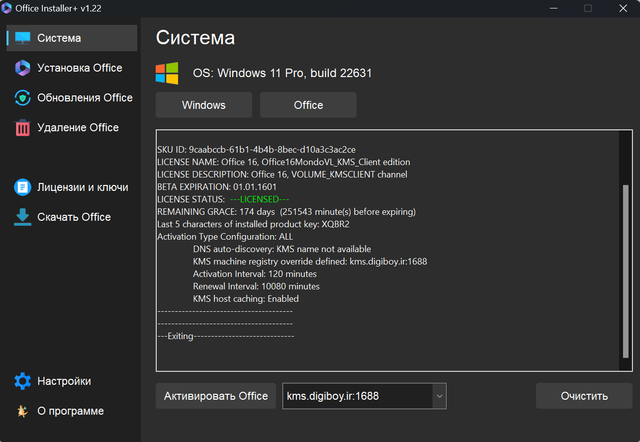The image size is (640, 442).
Task: Click the LICENSE DESCRIPTION line in log
Action: 282,174
